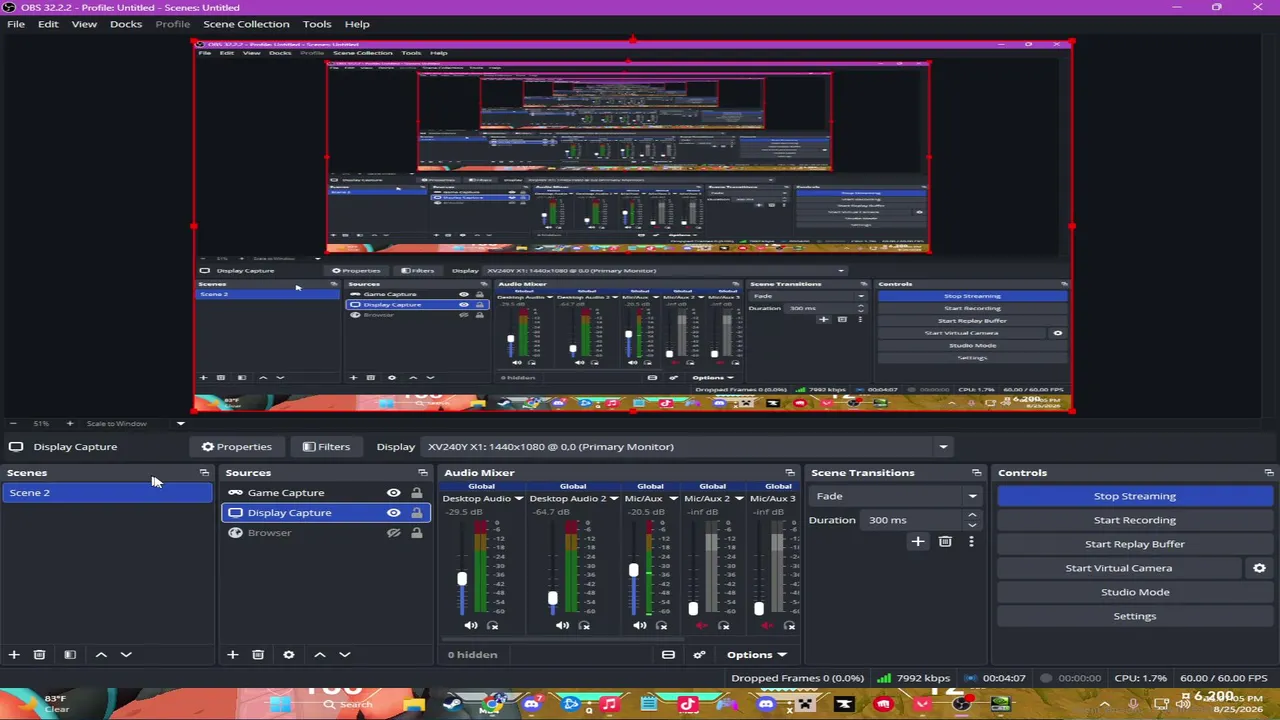Remove selected scene using trash icon
This screenshot has width=1280, height=720.
pos(40,655)
